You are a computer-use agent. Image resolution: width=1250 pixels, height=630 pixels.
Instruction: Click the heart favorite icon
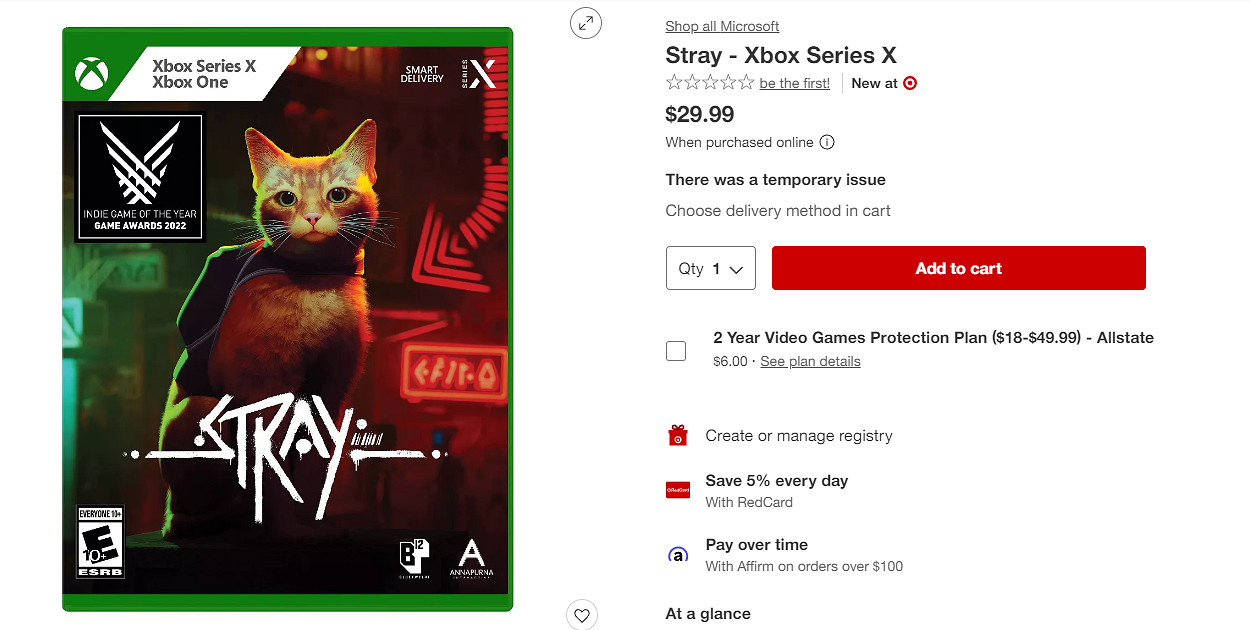582,615
